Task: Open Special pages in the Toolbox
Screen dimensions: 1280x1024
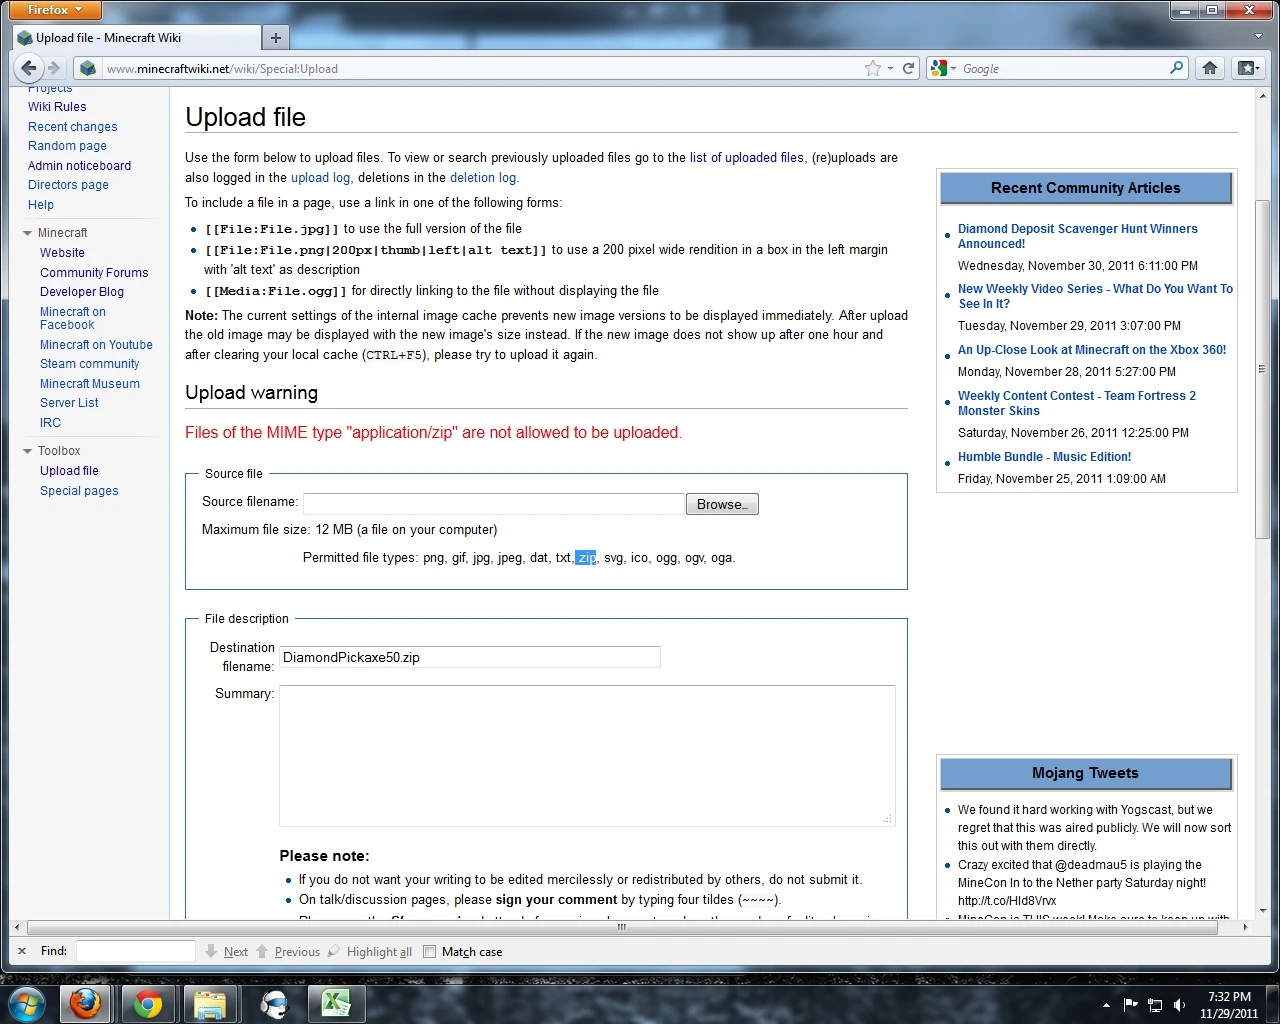Action: click(79, 491)
